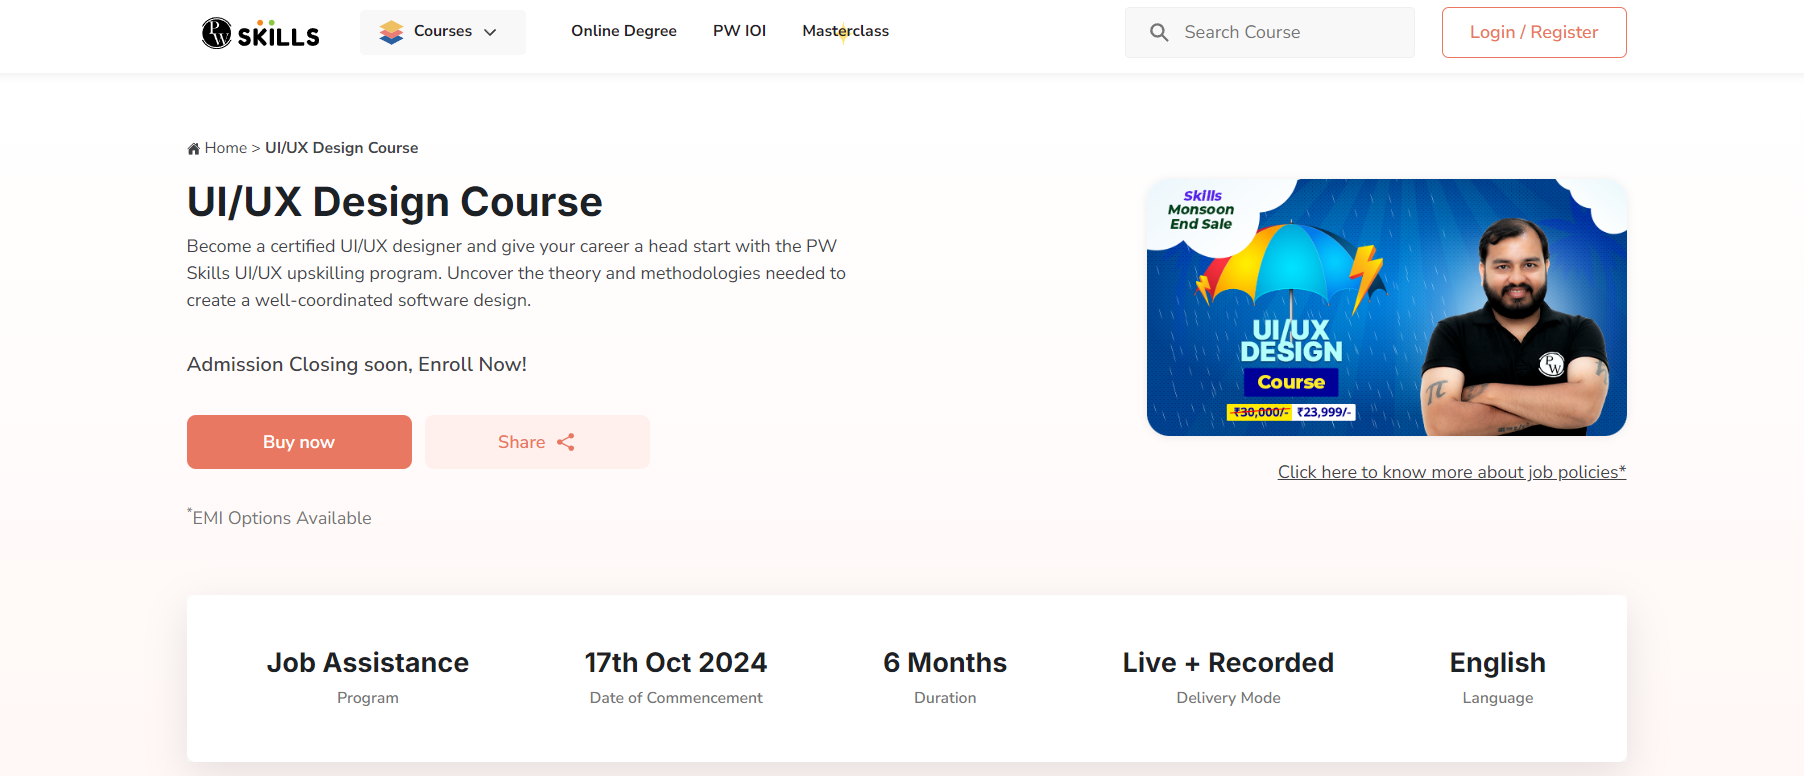Click the Buy now button

[x=299, y=442]
